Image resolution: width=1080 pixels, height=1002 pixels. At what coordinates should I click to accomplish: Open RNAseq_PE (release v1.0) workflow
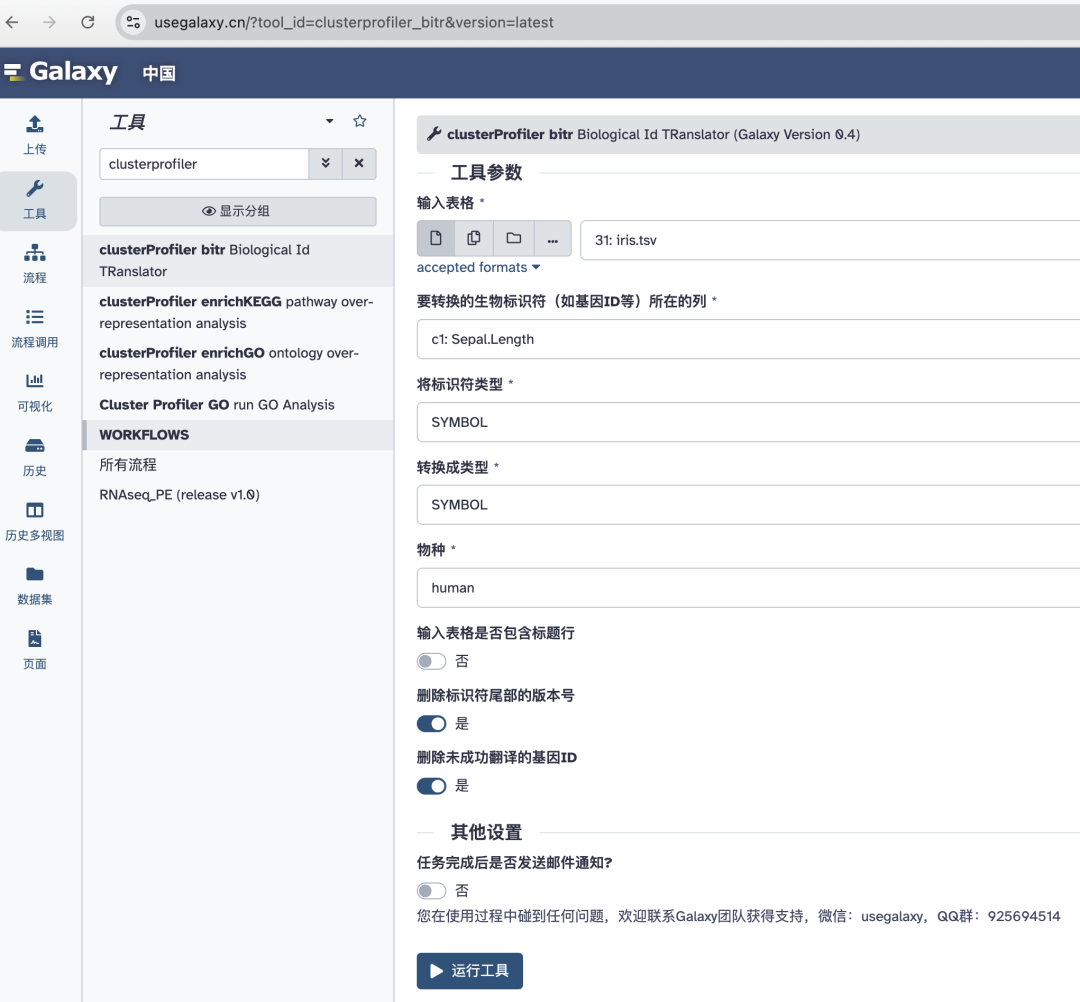[x=179, y=495]
